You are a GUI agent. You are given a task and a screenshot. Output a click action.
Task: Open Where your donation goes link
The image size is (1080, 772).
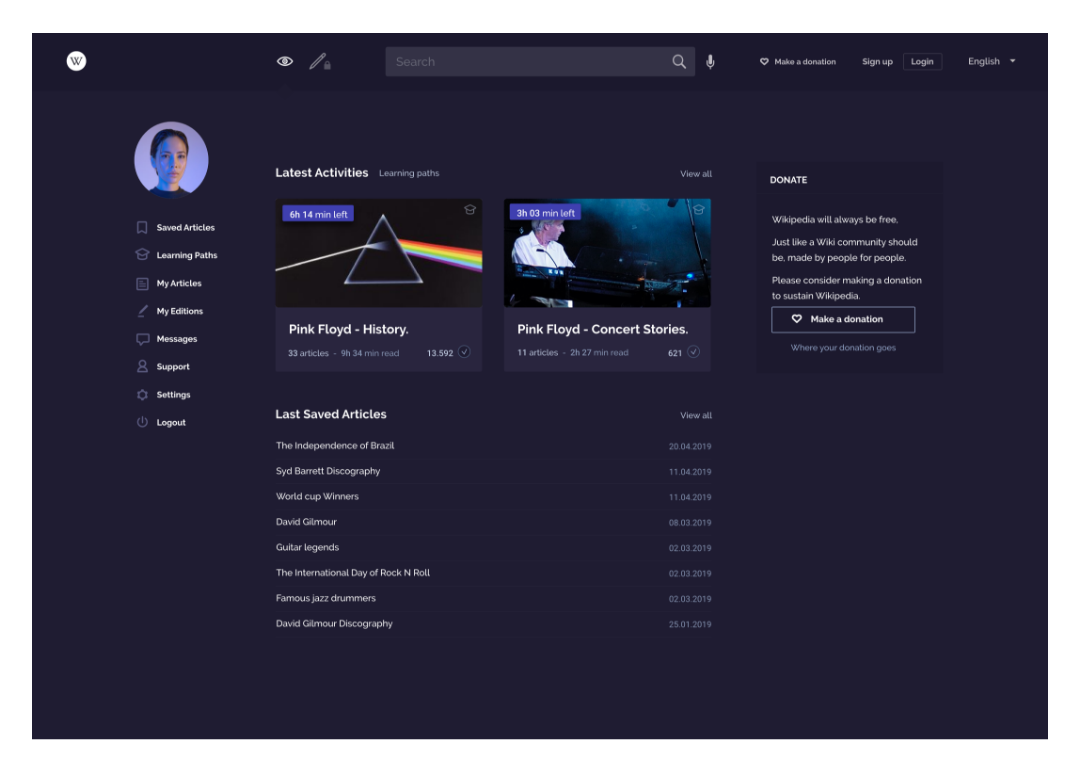[843, 348]
